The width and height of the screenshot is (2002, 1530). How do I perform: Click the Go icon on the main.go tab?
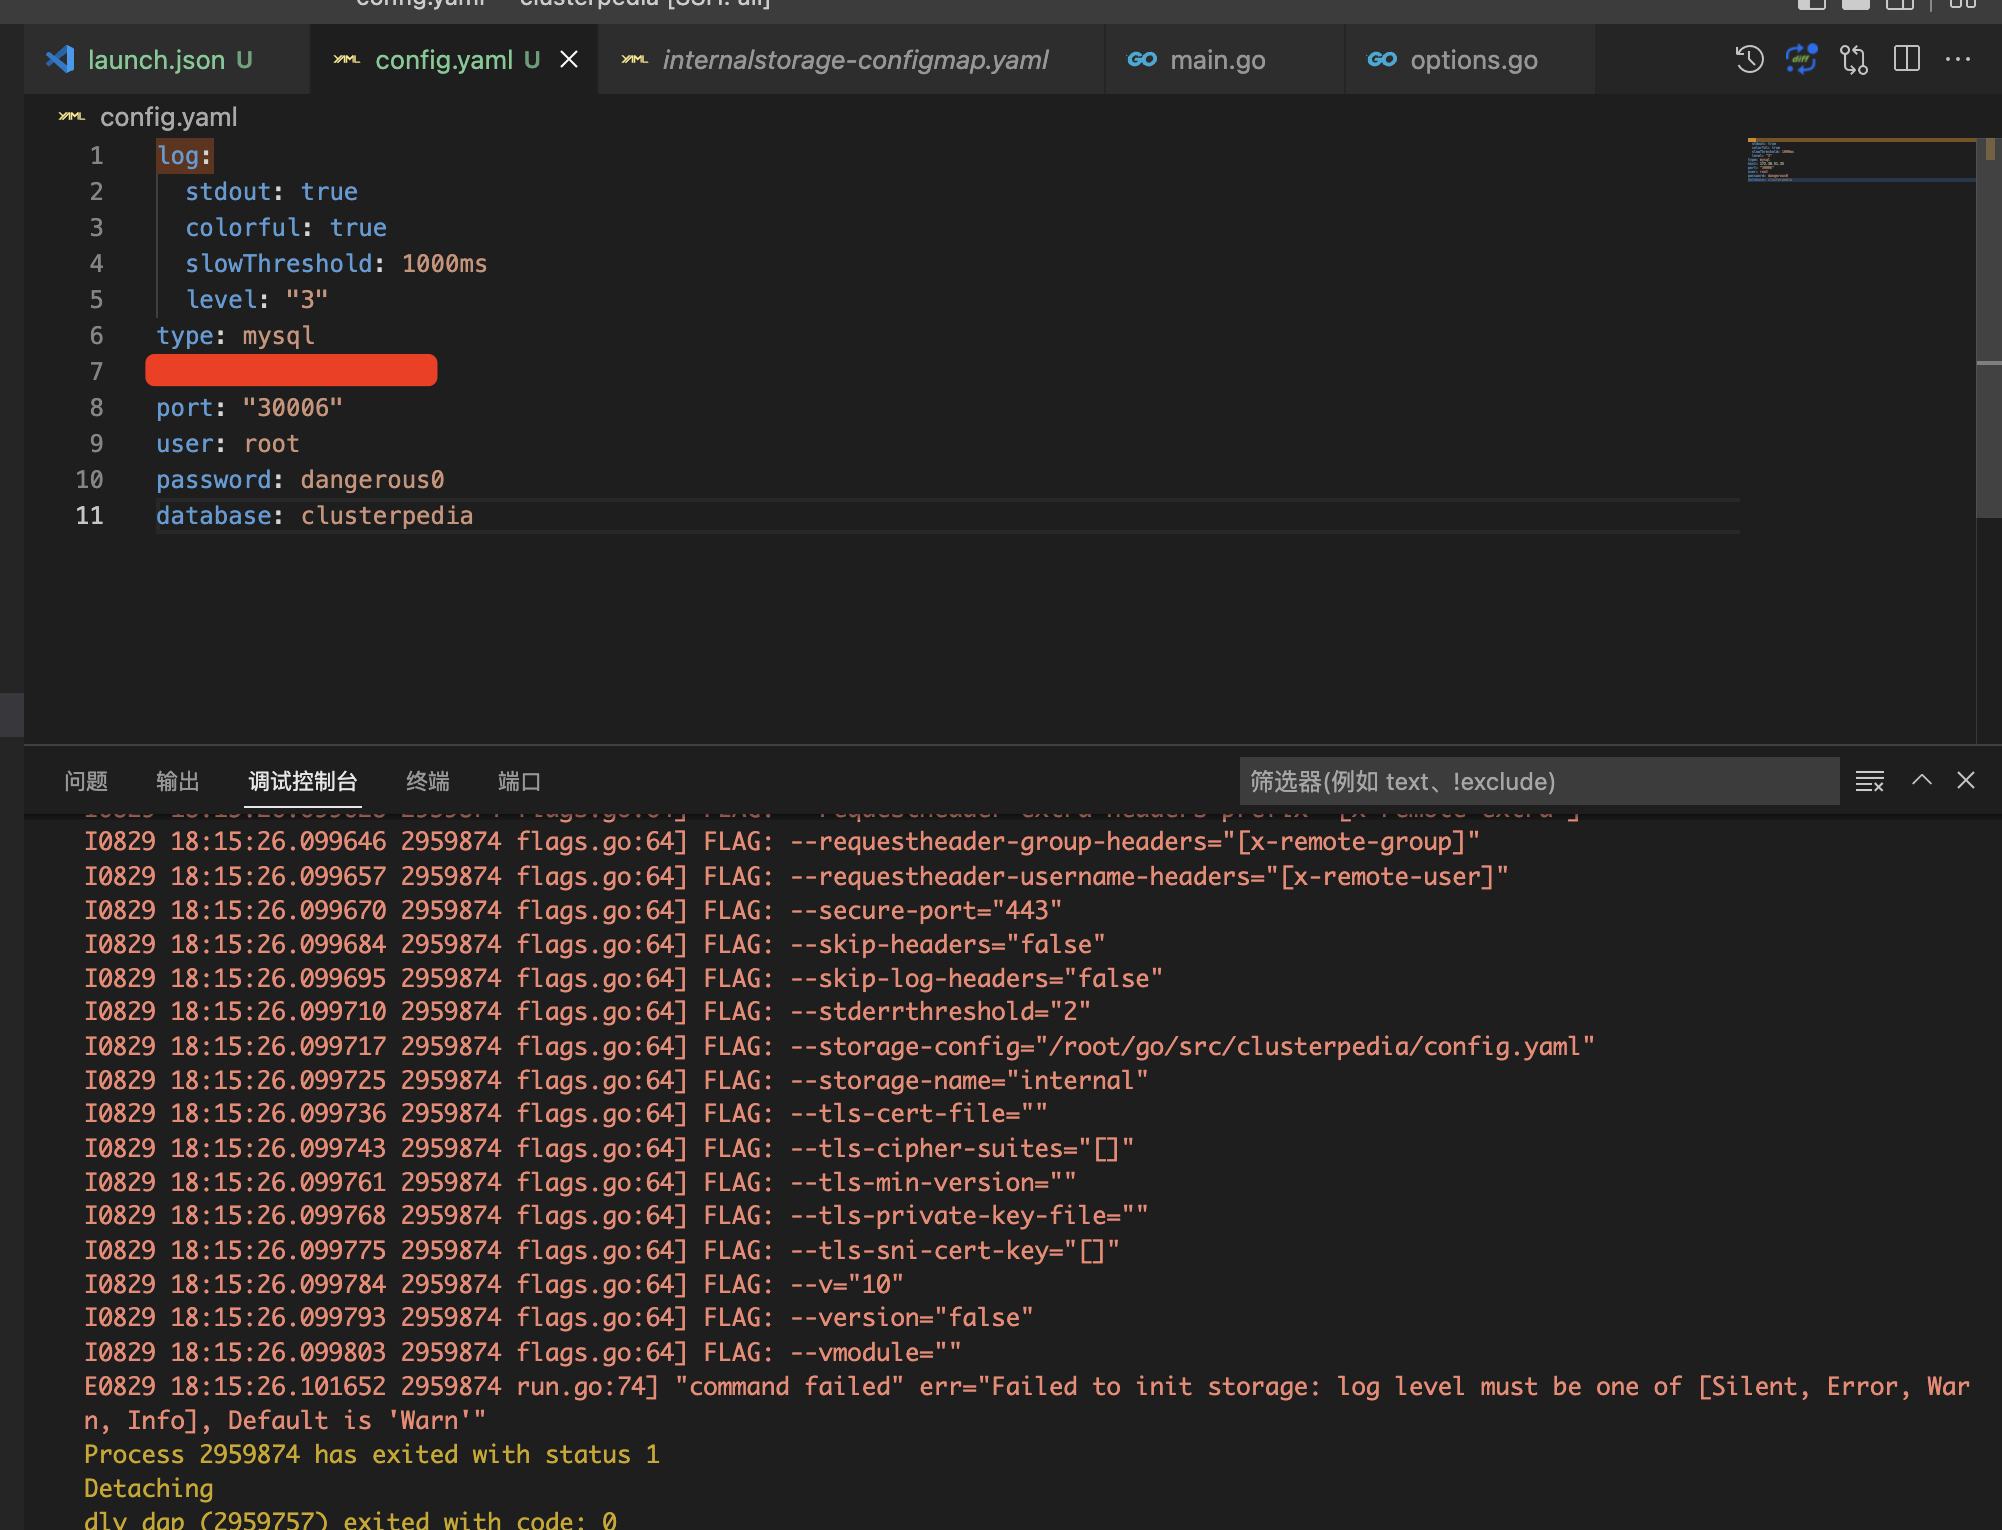point(1142,59)
